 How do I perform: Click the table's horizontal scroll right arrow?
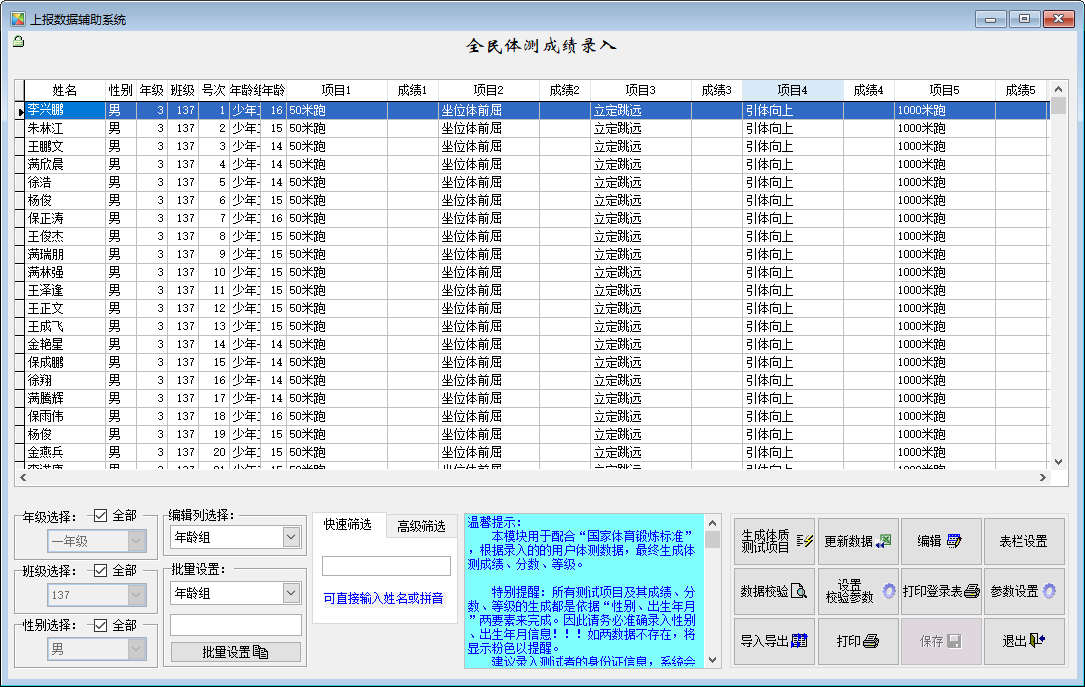pyautogui.click(x=1042, y=477)
